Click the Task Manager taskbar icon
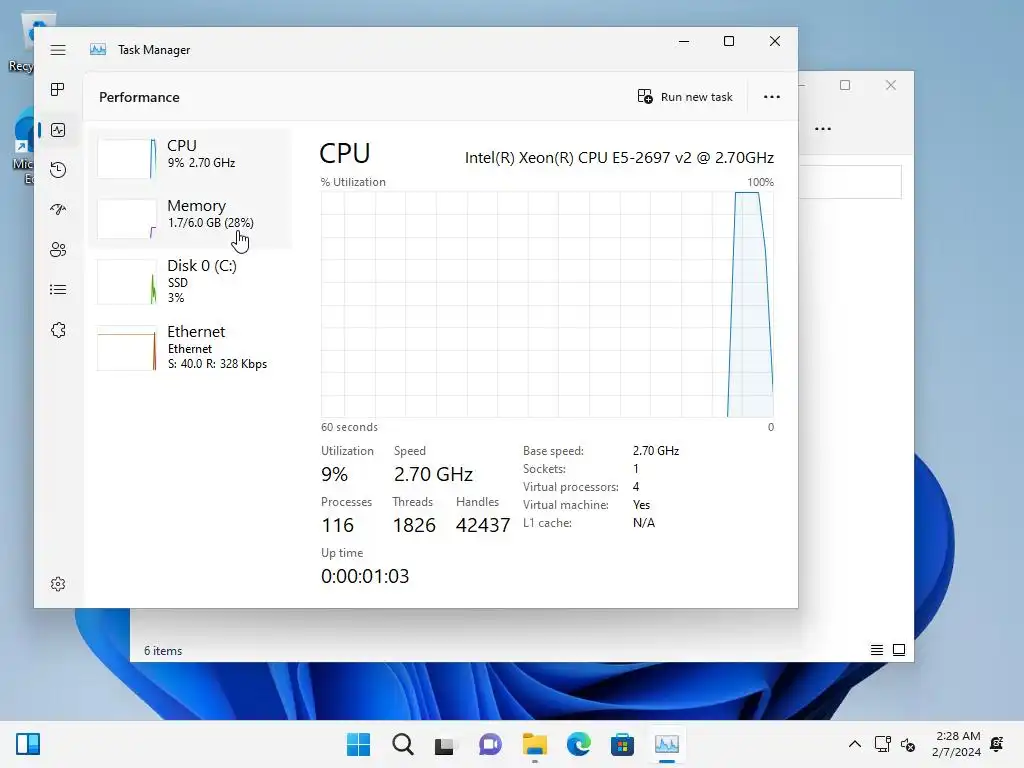The height and width of the screenshot is (768, 1024). click(x=667, y=744)
